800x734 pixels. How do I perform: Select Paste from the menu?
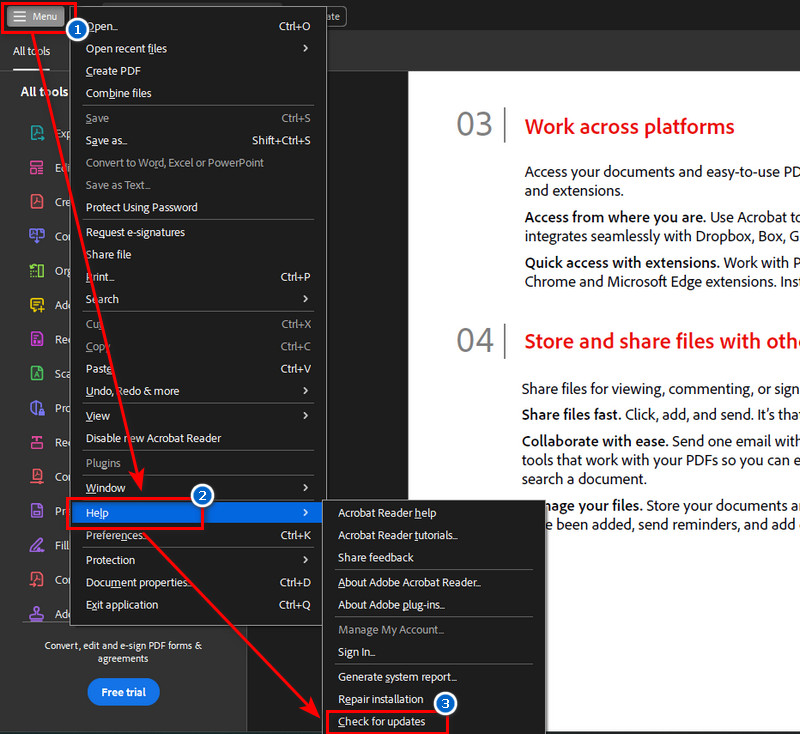pos(198,369)
